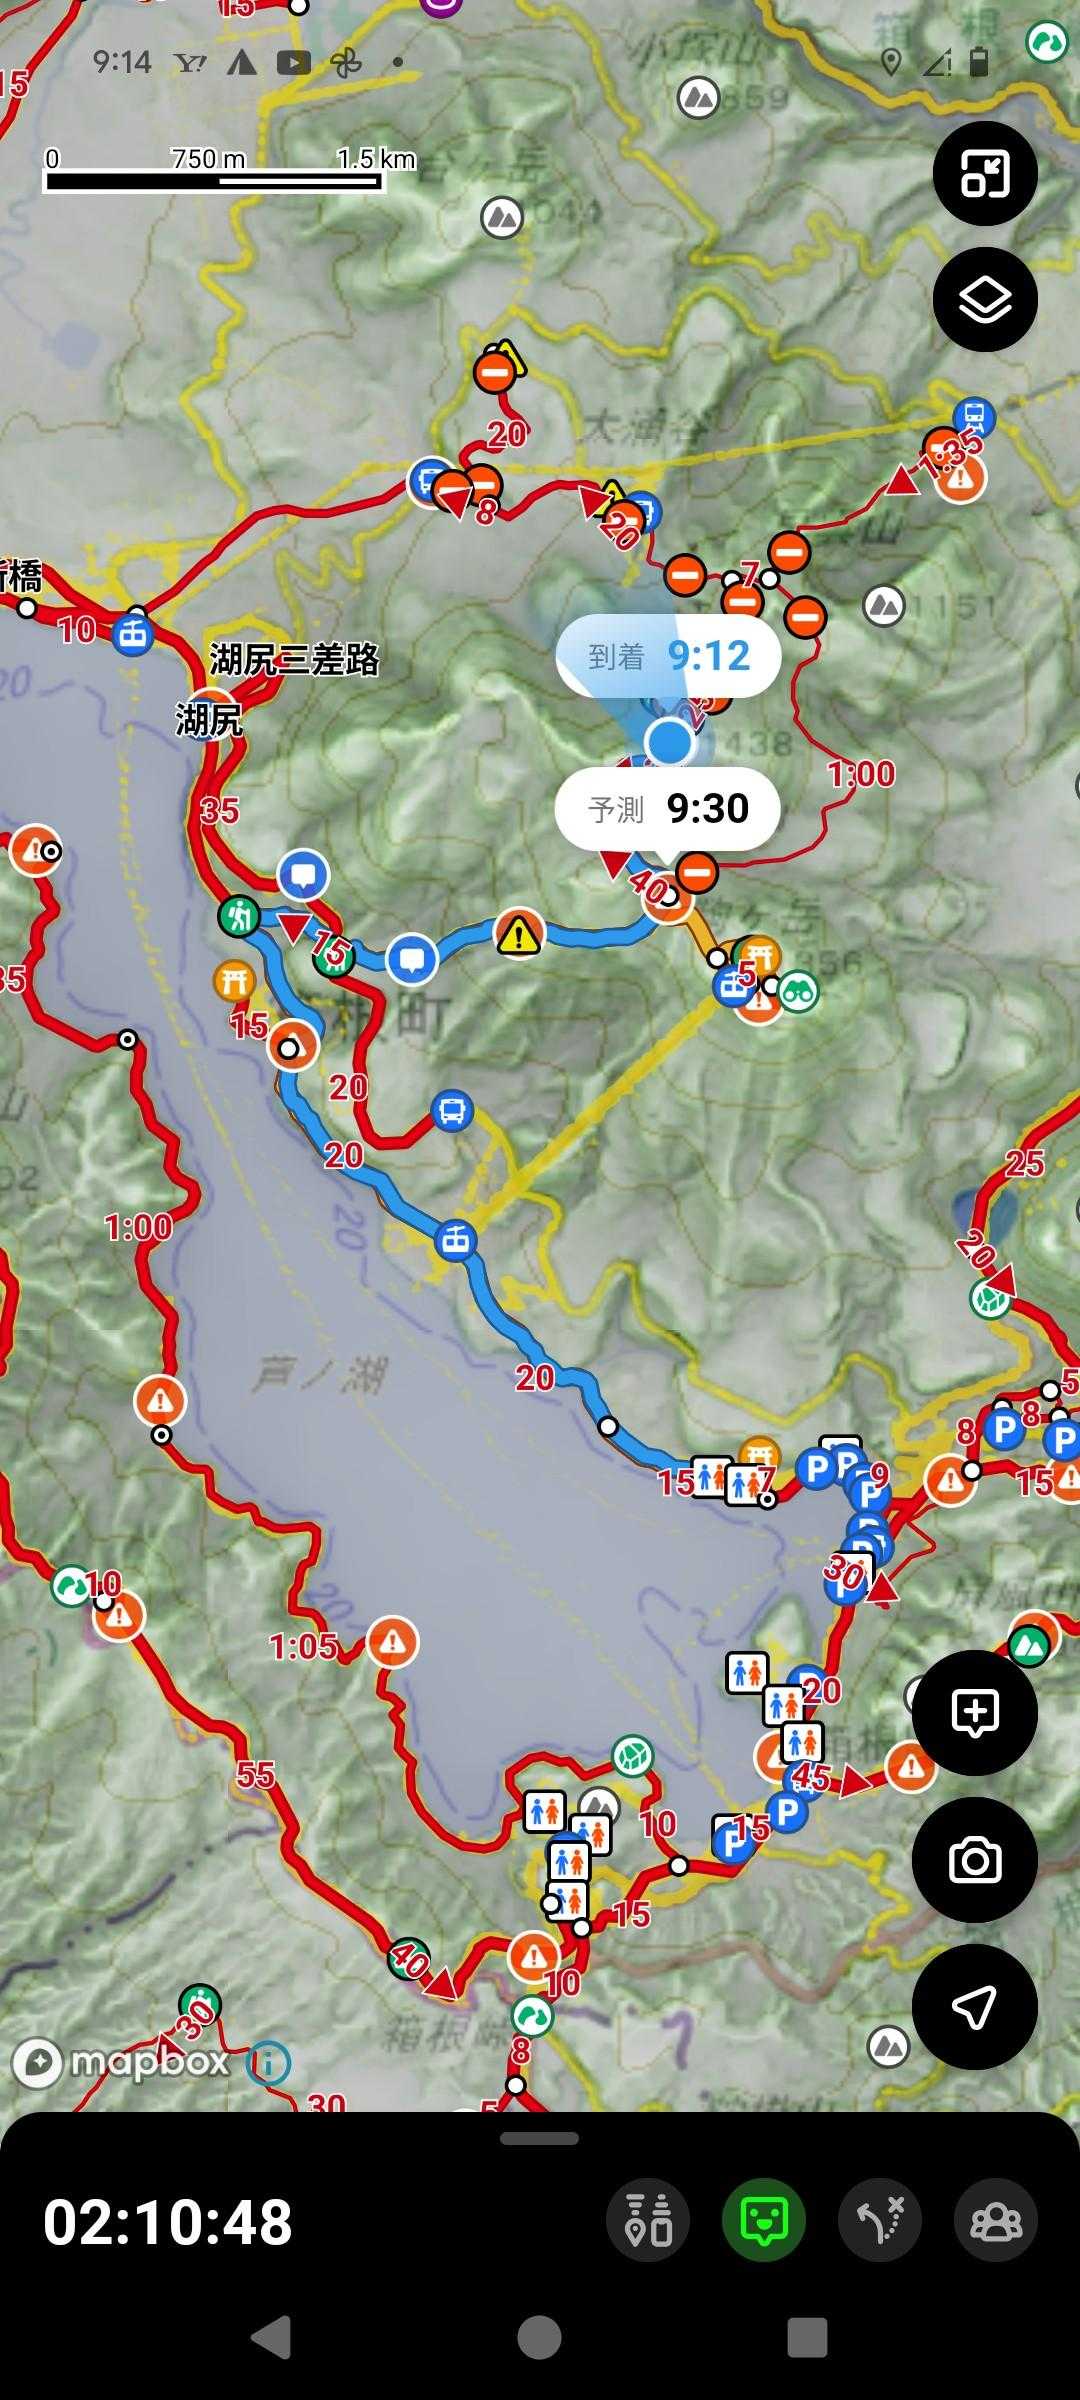Tap the hiker trailhead icon near 湖尻
1080x2400 pixels.
click(239, 915)
